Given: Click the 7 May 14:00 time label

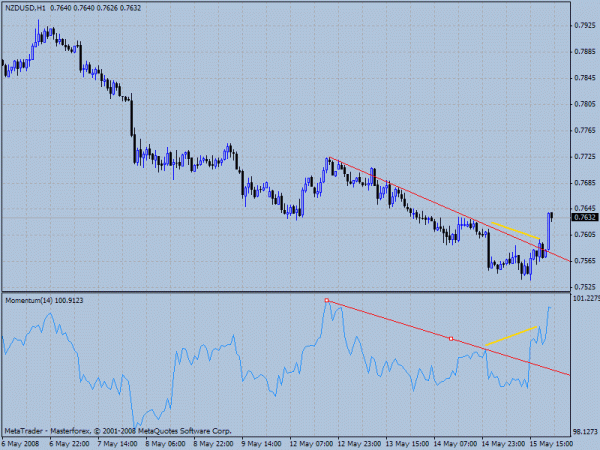Looking at the screenshot, I should 117,444.
